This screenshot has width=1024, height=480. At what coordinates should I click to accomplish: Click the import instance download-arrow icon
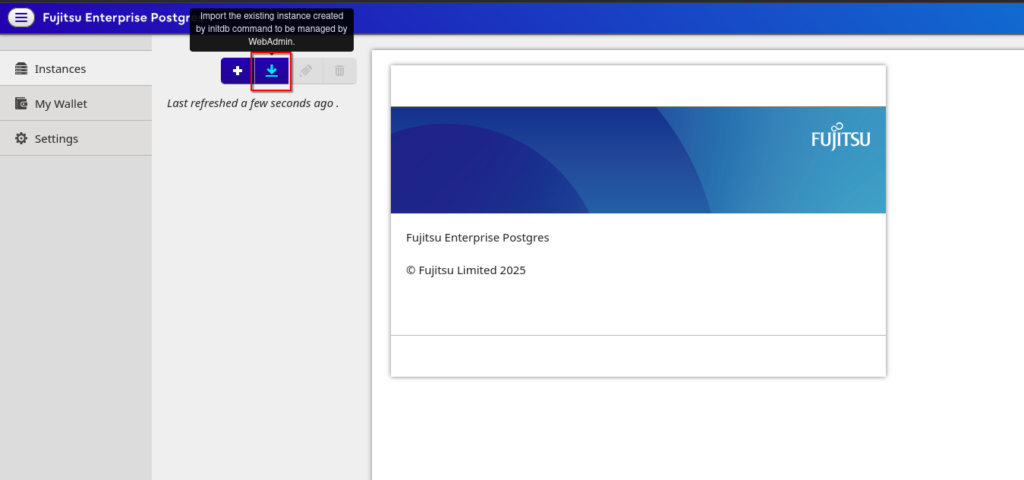tap(271, 71)
